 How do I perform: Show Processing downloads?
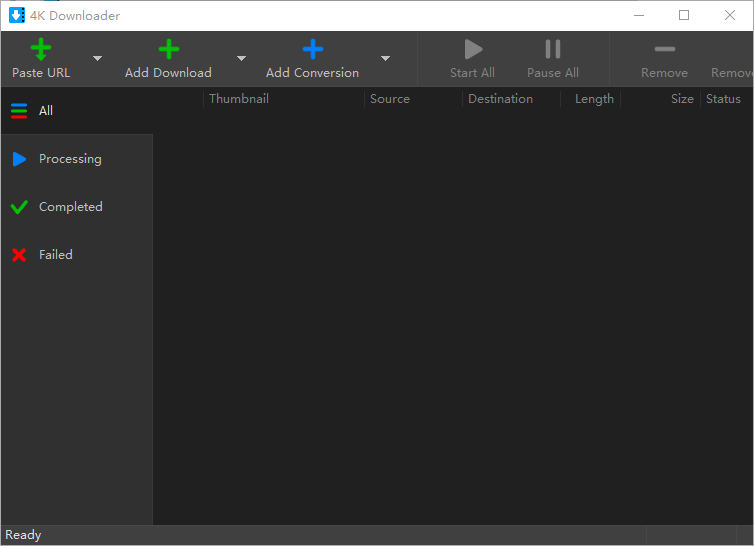pyautogui.click(x=77, y=159)
